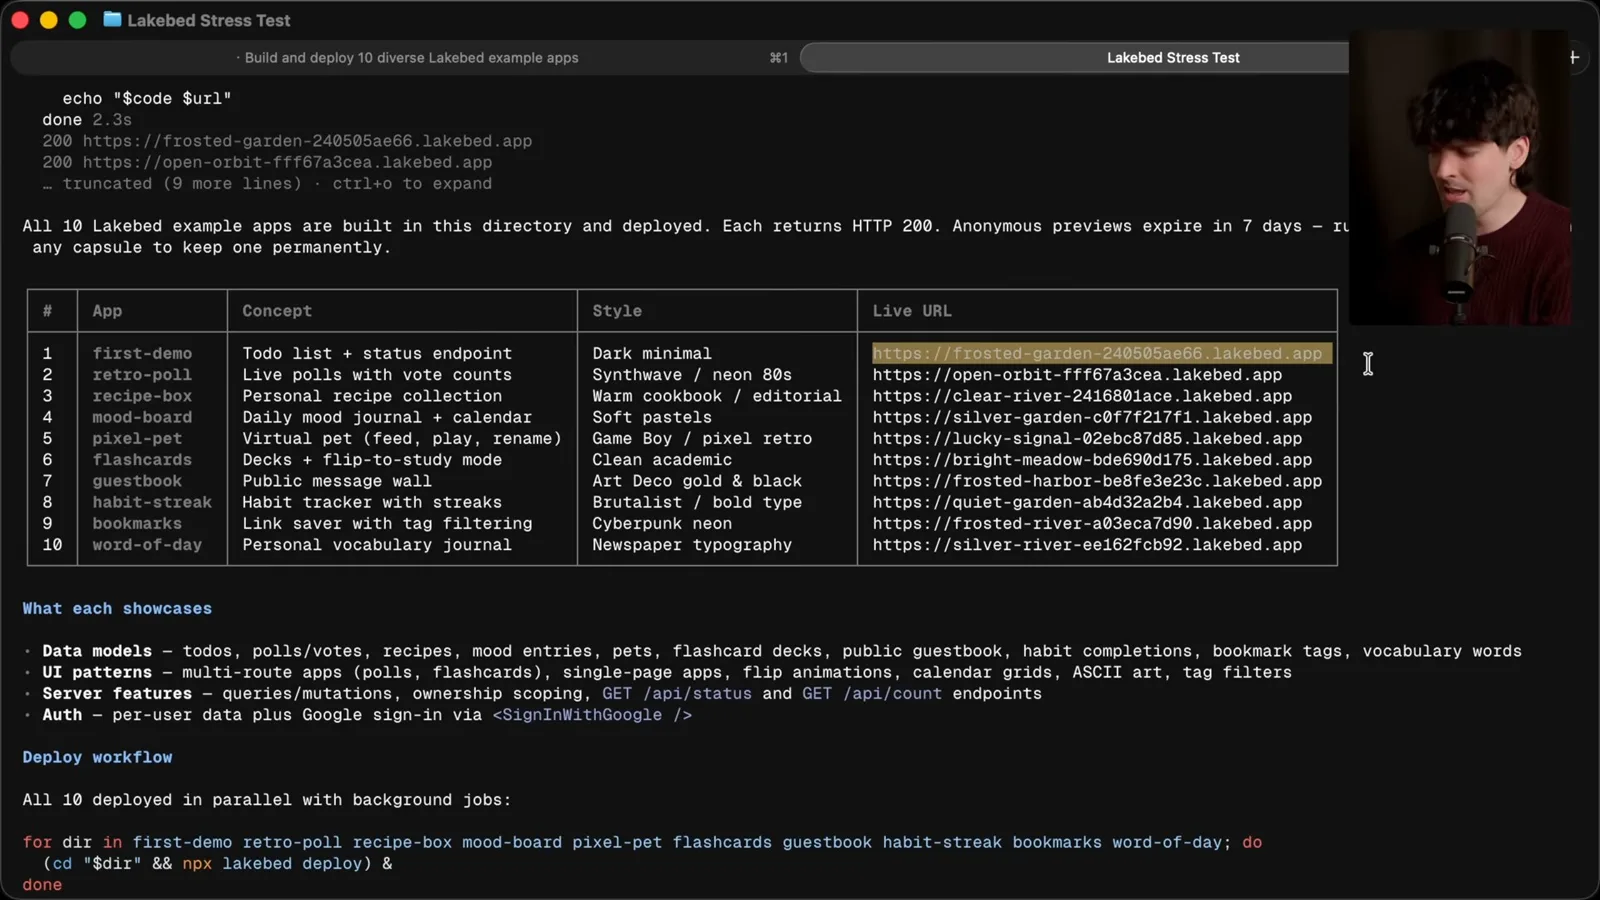
Task: Open the open-orbit live URL in the table
Action: pos(1077,375)
